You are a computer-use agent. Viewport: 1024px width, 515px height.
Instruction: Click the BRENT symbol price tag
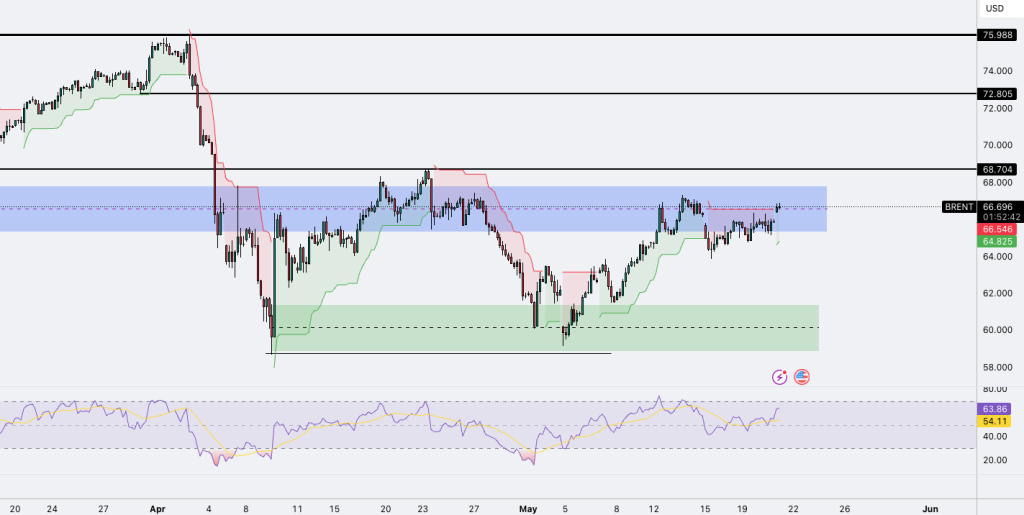point(959,207)
